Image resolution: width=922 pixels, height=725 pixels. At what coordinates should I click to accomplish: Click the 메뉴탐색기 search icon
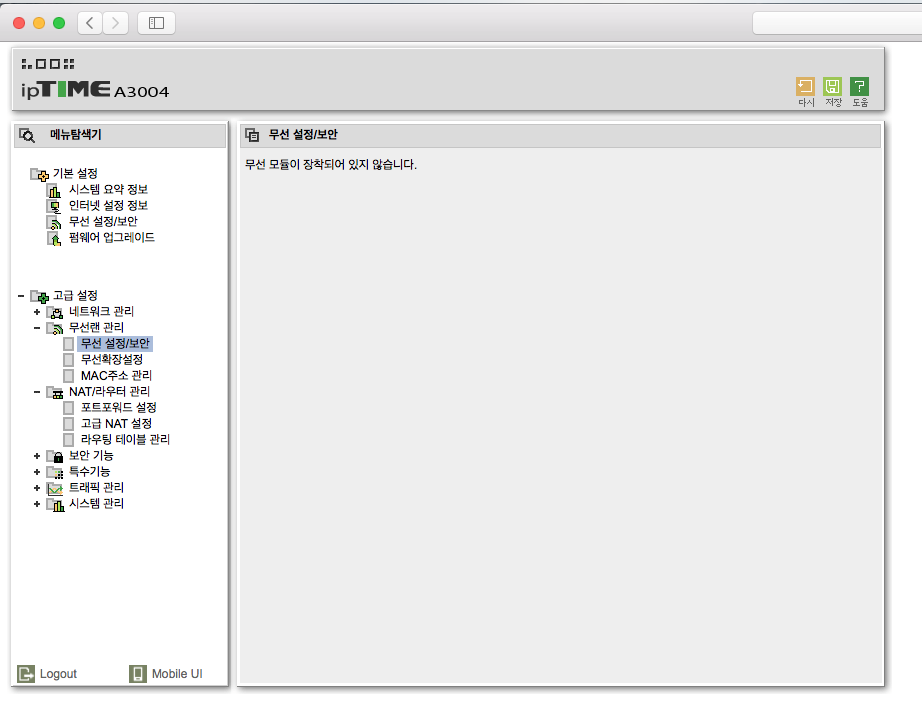27,135
